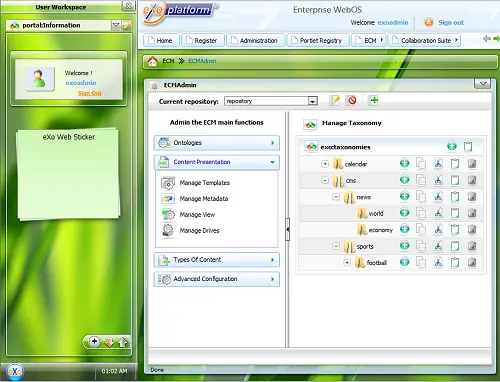This screenshot has width=500, height=382.
Task: Click the navigation back arrow at top right
Action: click(487, 39)
